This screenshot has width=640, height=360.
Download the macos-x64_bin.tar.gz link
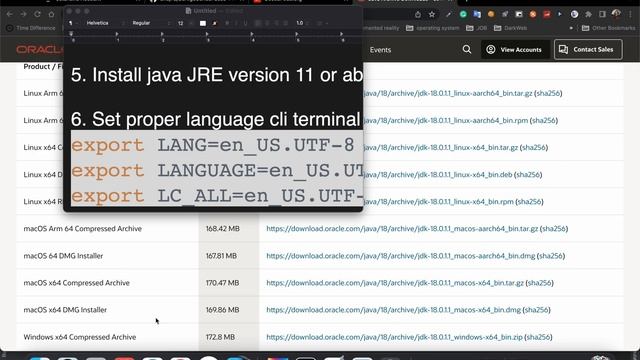click(x=395, y=283)
